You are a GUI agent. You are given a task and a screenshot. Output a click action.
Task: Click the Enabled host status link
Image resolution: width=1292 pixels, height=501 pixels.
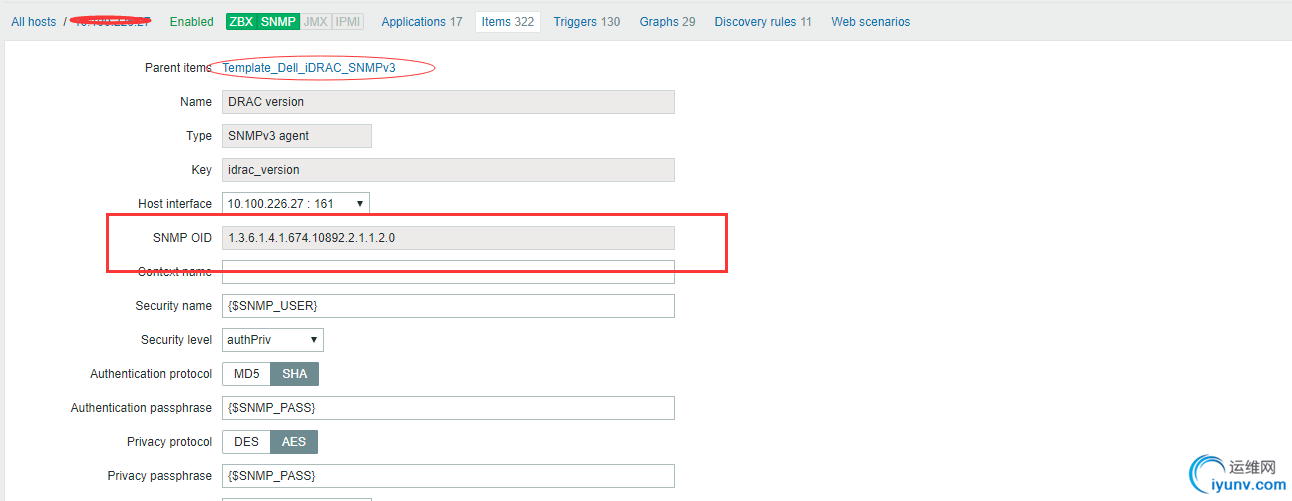click(191, 22)
